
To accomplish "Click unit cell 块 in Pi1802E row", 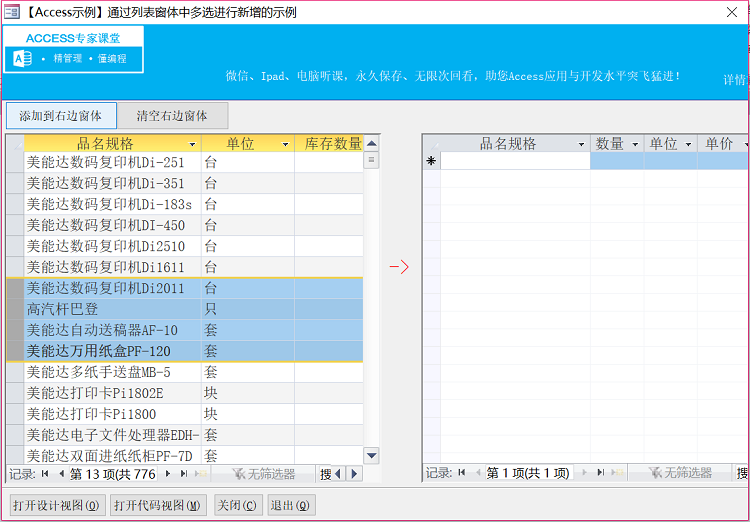I will coord(248,393).
